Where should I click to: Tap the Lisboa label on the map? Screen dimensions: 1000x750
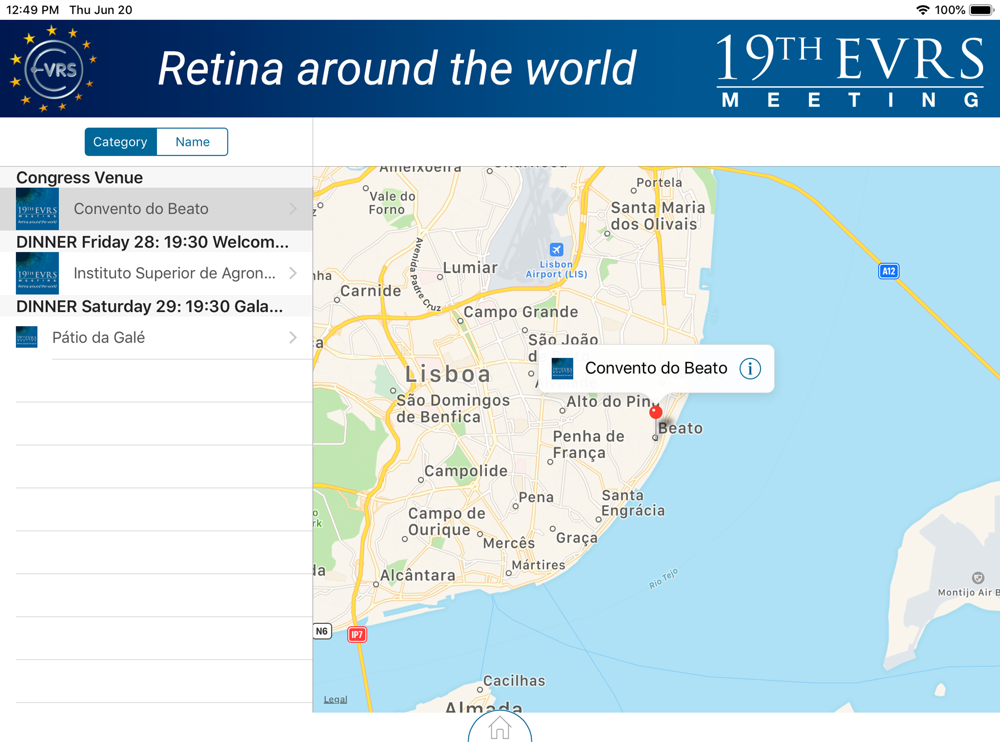(x=448, y=374)
